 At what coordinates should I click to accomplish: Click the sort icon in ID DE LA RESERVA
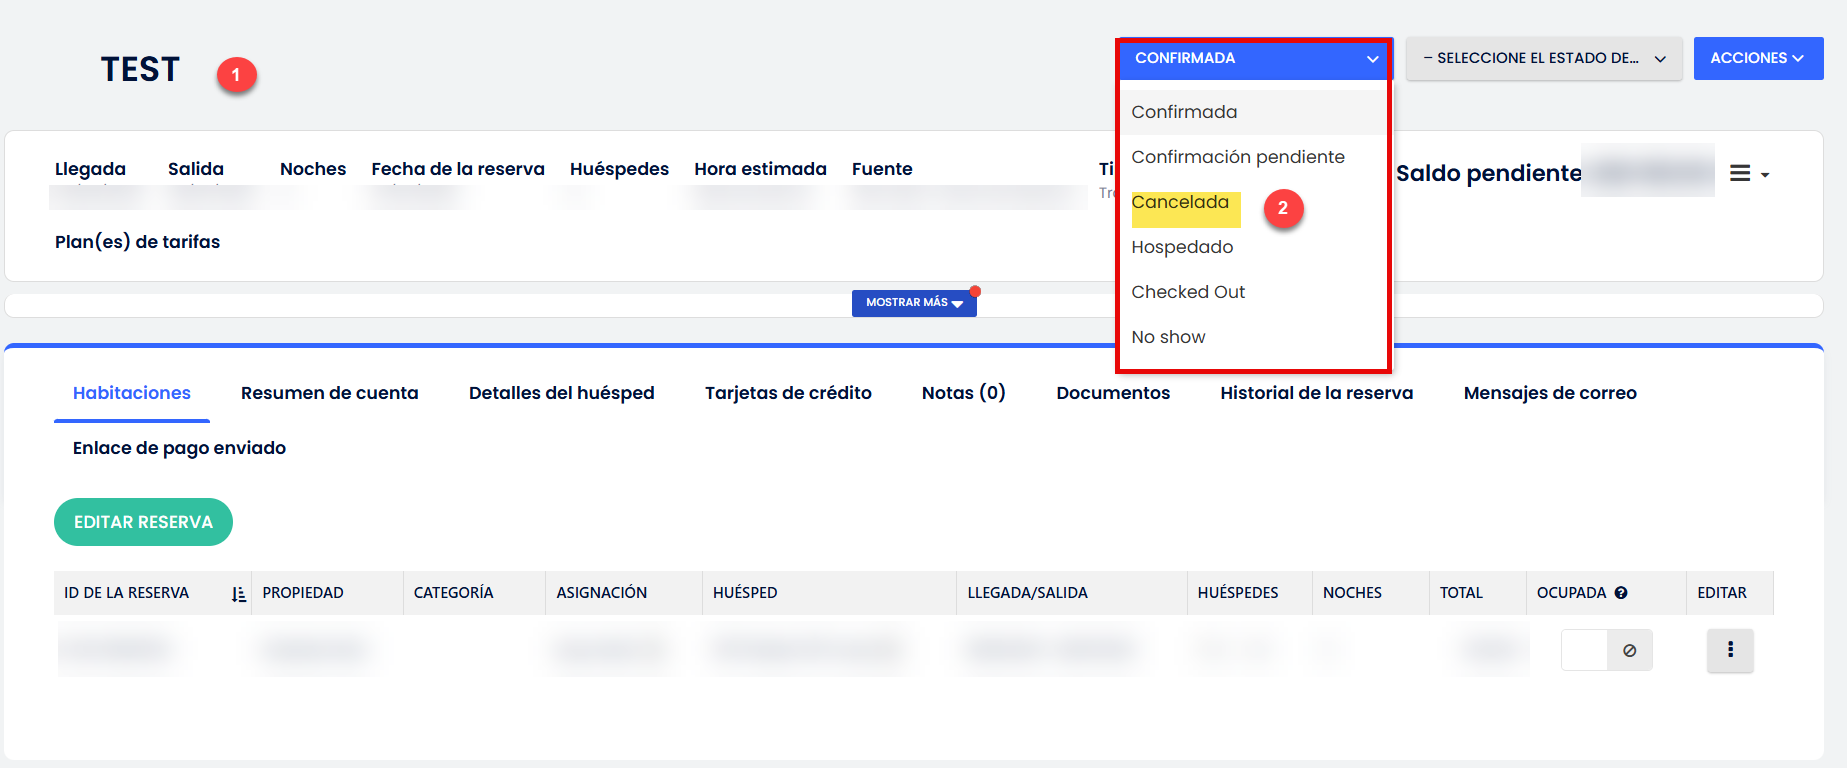238,594
